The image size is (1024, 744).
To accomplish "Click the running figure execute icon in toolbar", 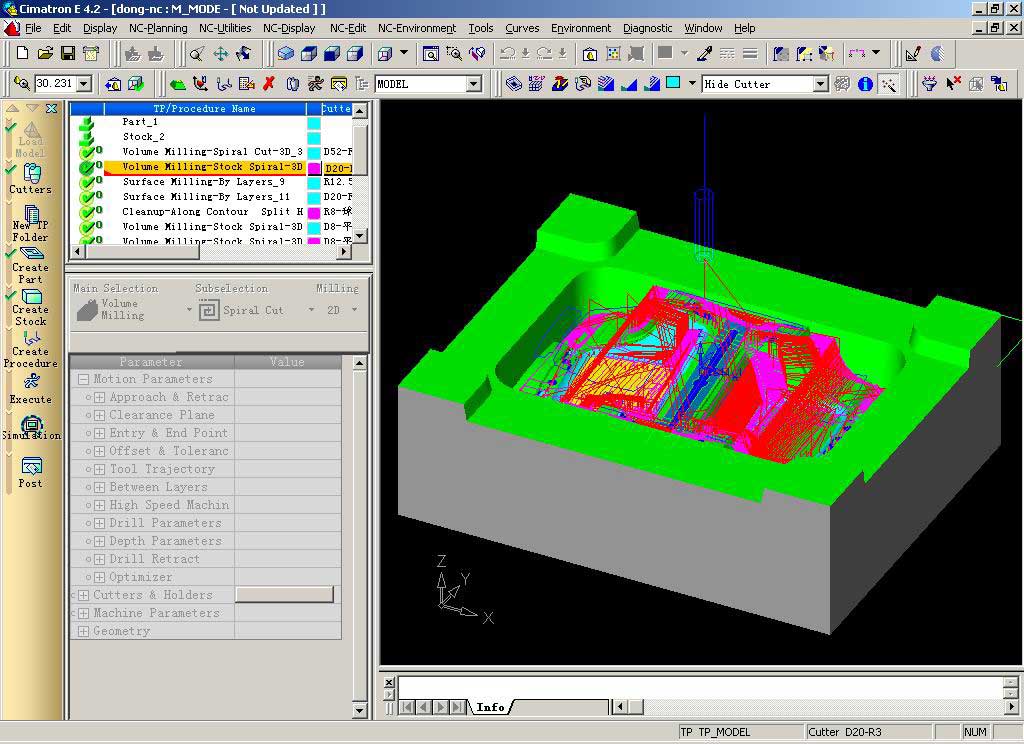I will (x=315, y=84).
